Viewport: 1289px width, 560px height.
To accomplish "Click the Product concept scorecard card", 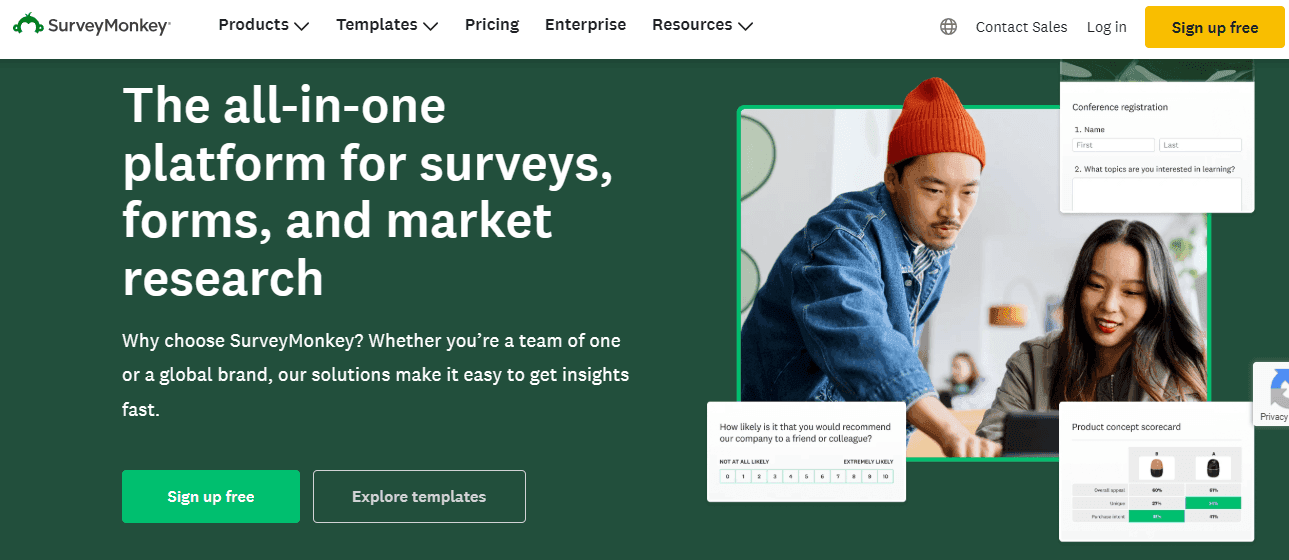I will (1156, 471).
